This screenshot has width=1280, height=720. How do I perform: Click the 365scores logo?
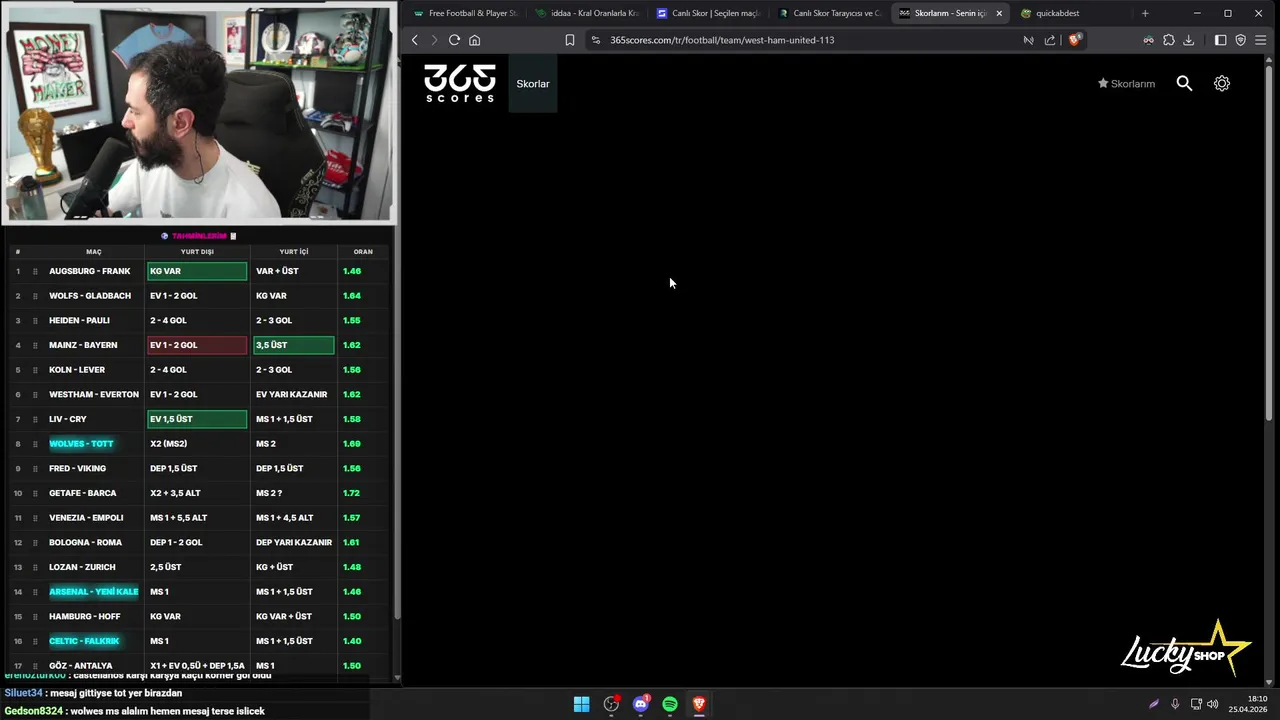[459, 83]
